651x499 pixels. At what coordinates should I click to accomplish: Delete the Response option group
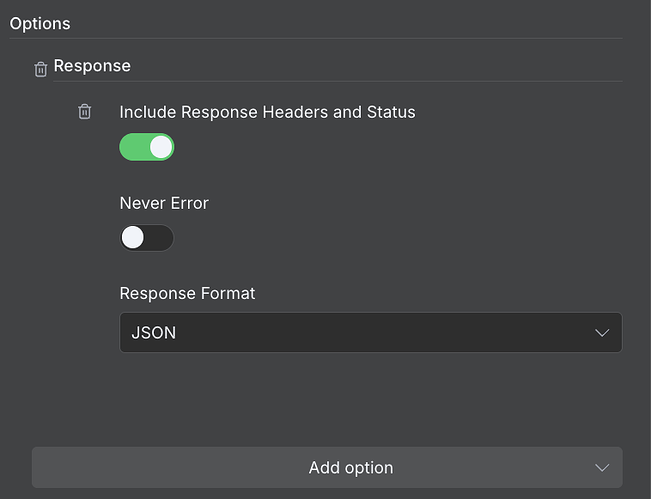(41, 69)
